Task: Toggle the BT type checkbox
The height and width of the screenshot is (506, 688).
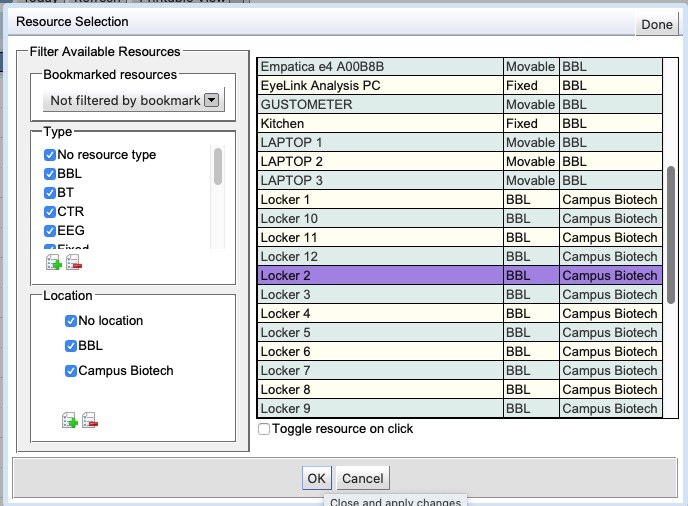Action: click(x=50, y=193)
